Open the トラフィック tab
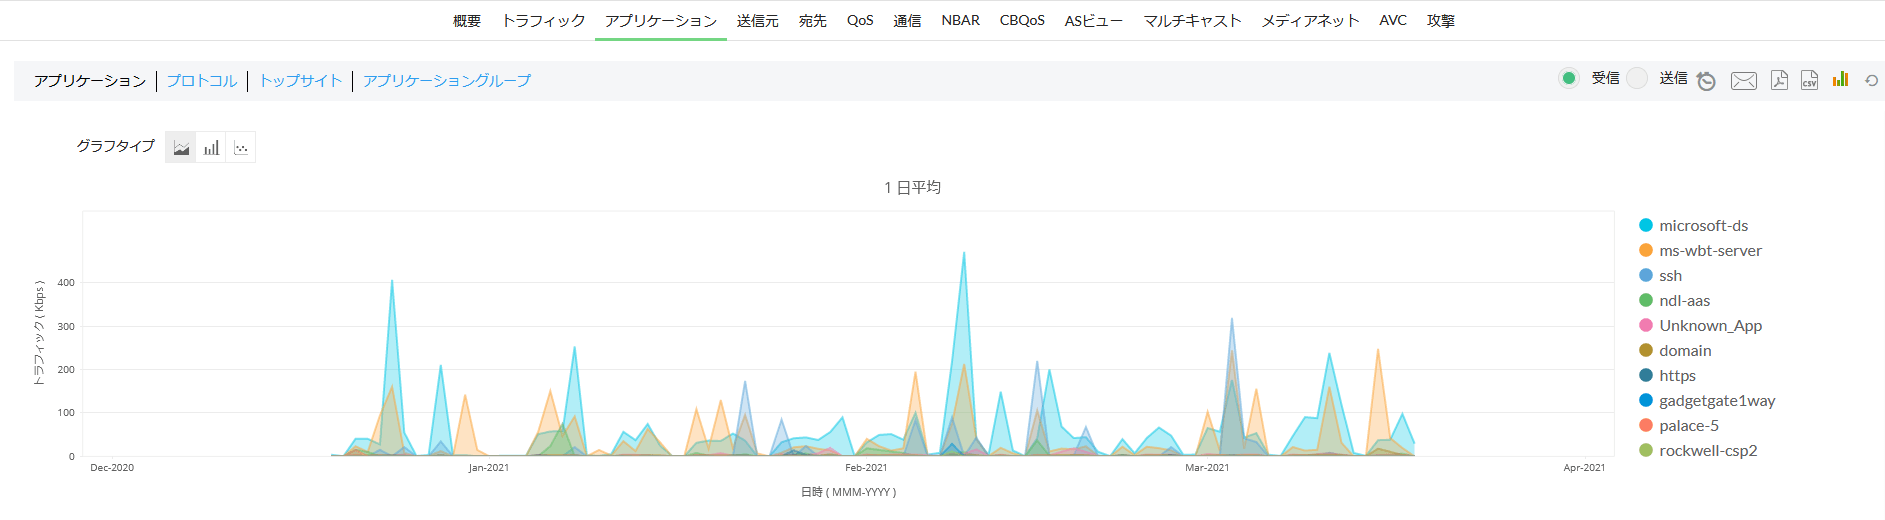The image size is (1885, 520). click(543, 20)
